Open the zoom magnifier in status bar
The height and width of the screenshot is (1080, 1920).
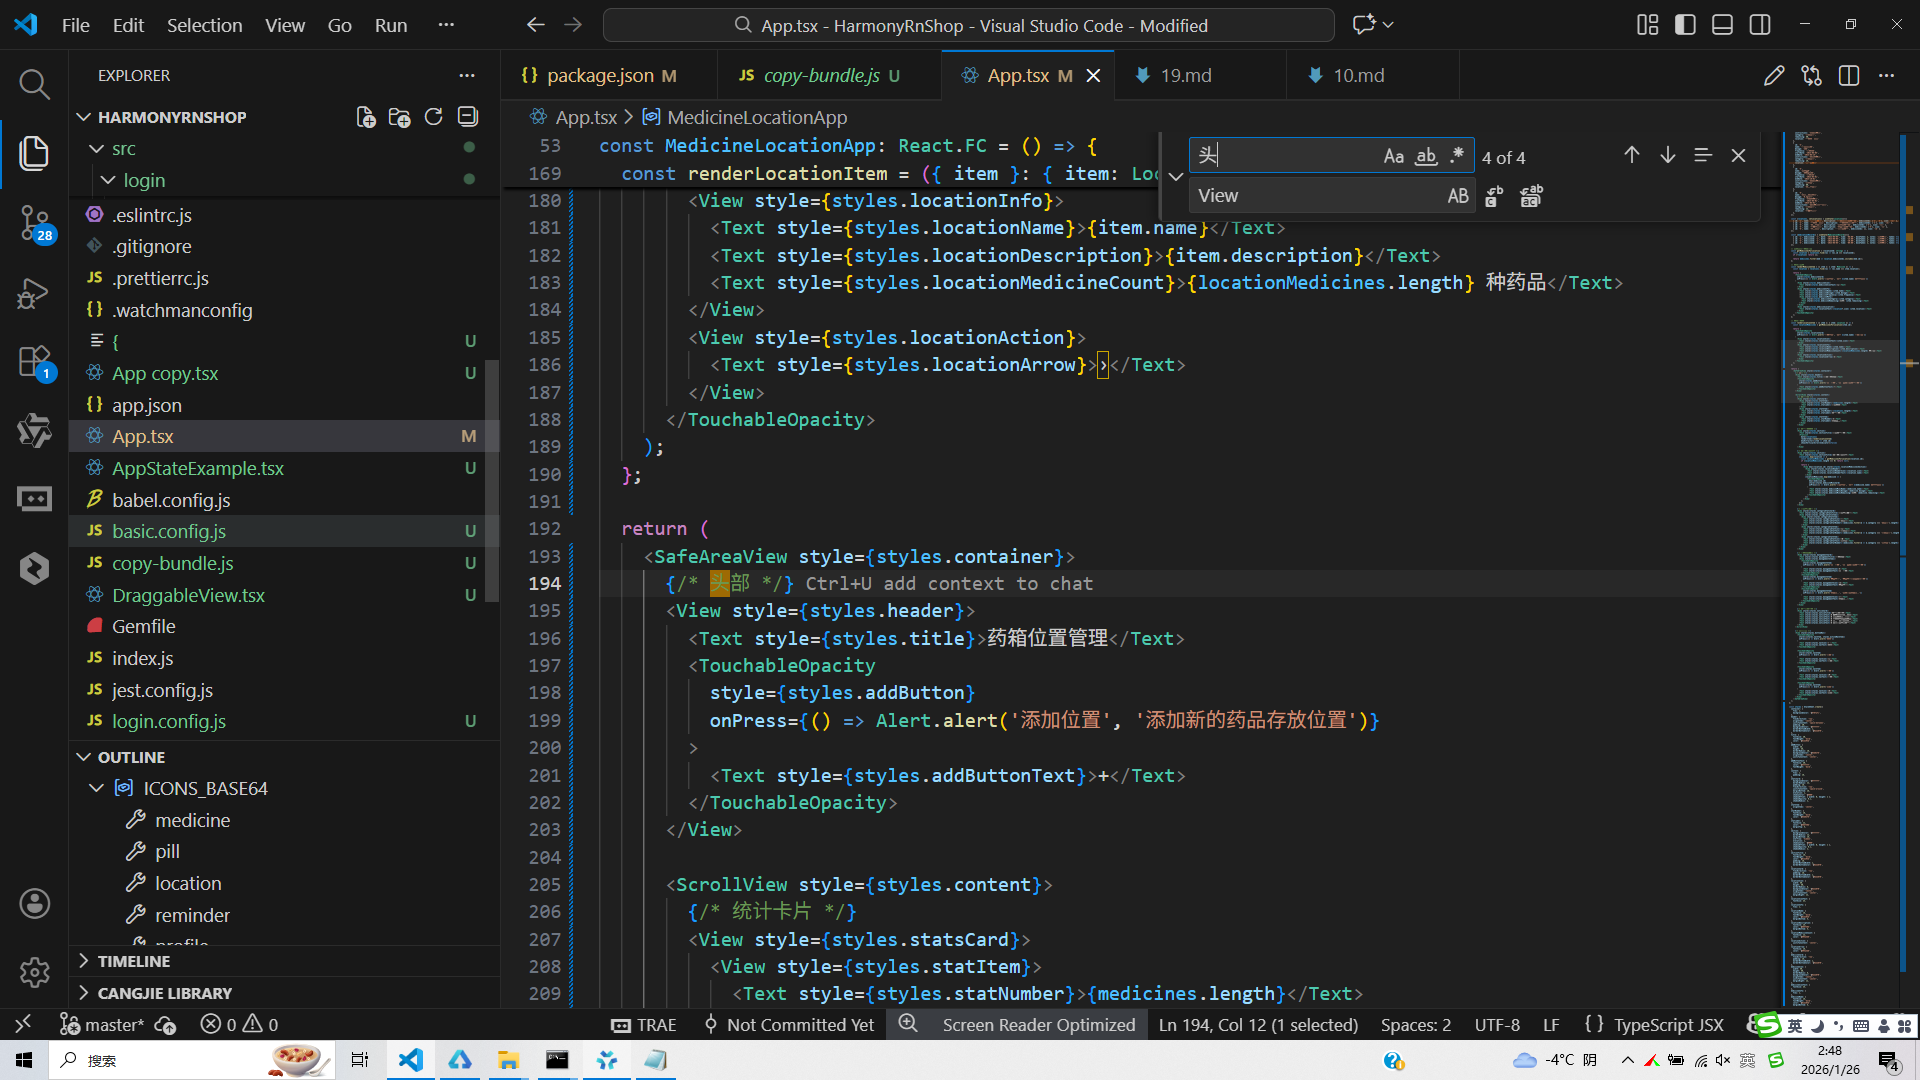coord(908,1024)
